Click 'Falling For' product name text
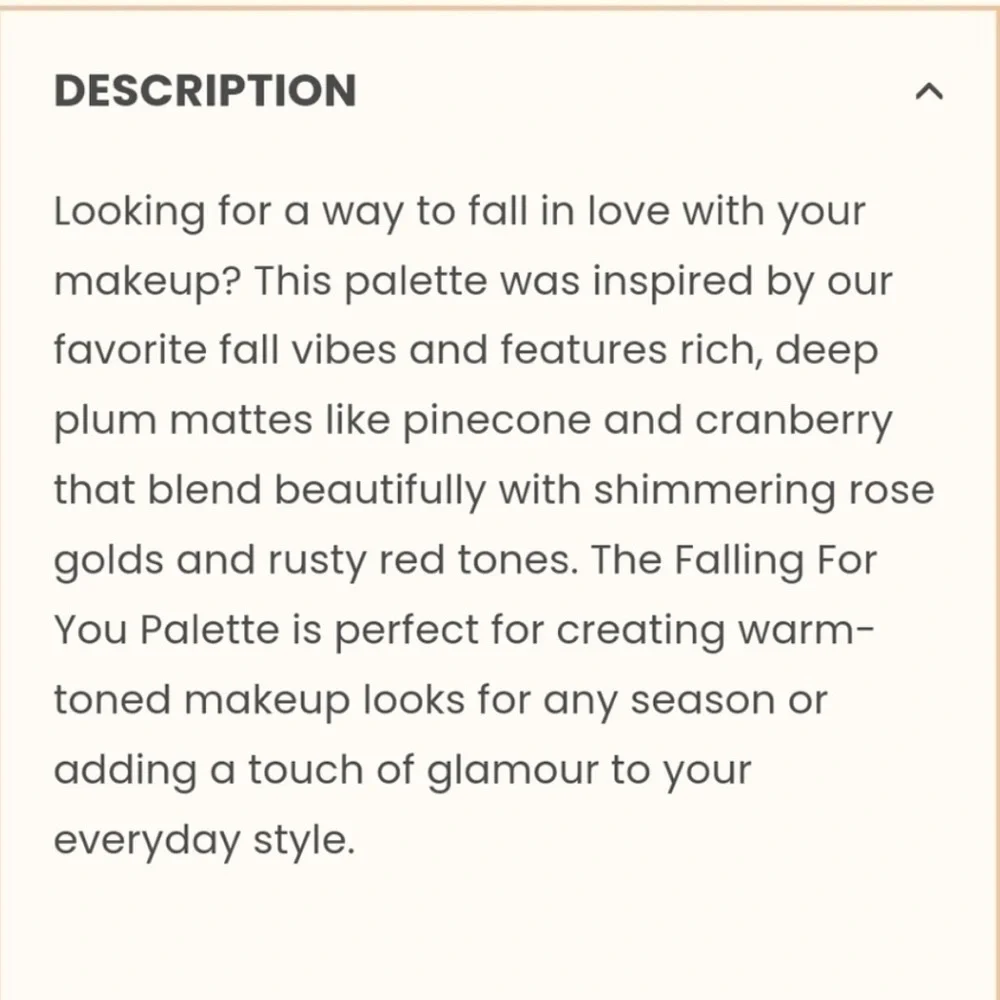1000x1000 pixels. (776, 561)
